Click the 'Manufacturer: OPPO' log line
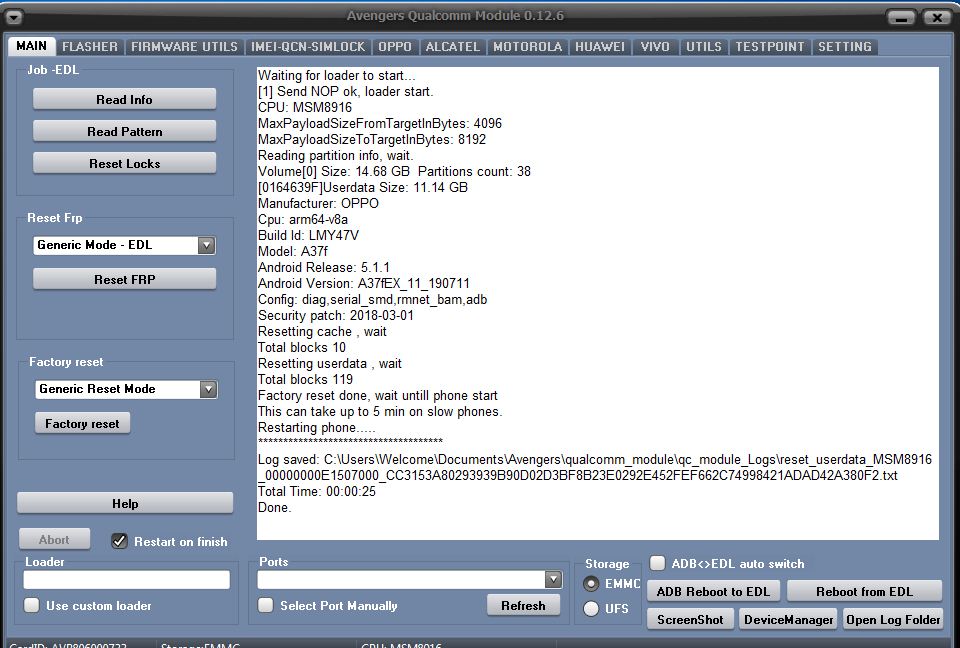Screen dimensions: 960x648 (x=318, y=203)
